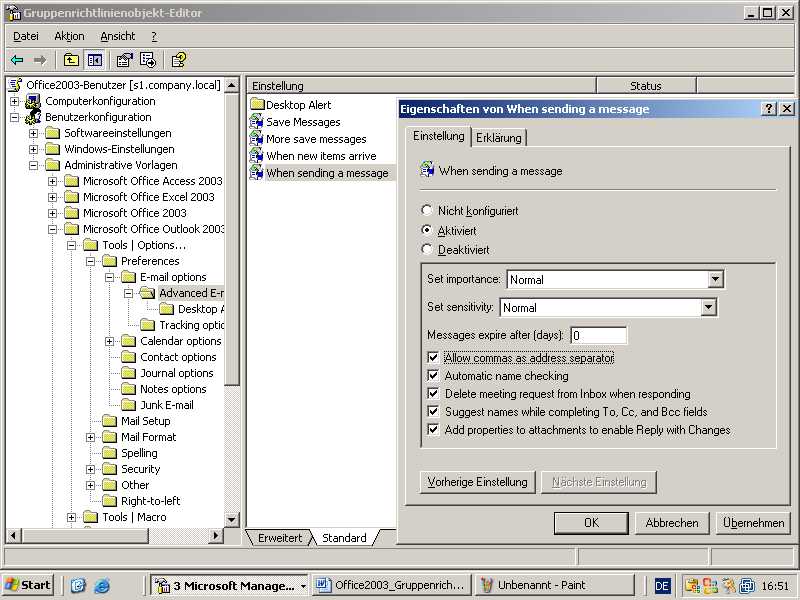Uncheck Add properties to attachments checkbox
This screenshot has height=600, width=800.
click(433, 430)
